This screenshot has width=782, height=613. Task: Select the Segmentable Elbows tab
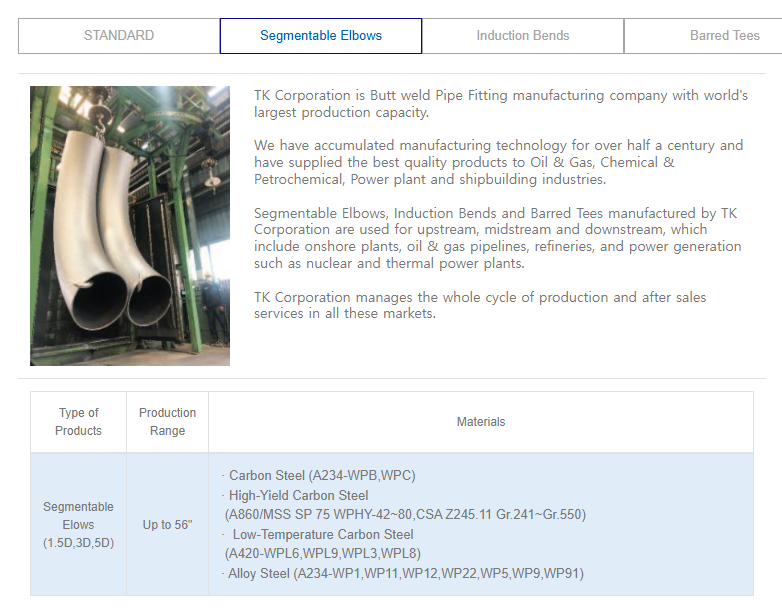tap(321, 36)
